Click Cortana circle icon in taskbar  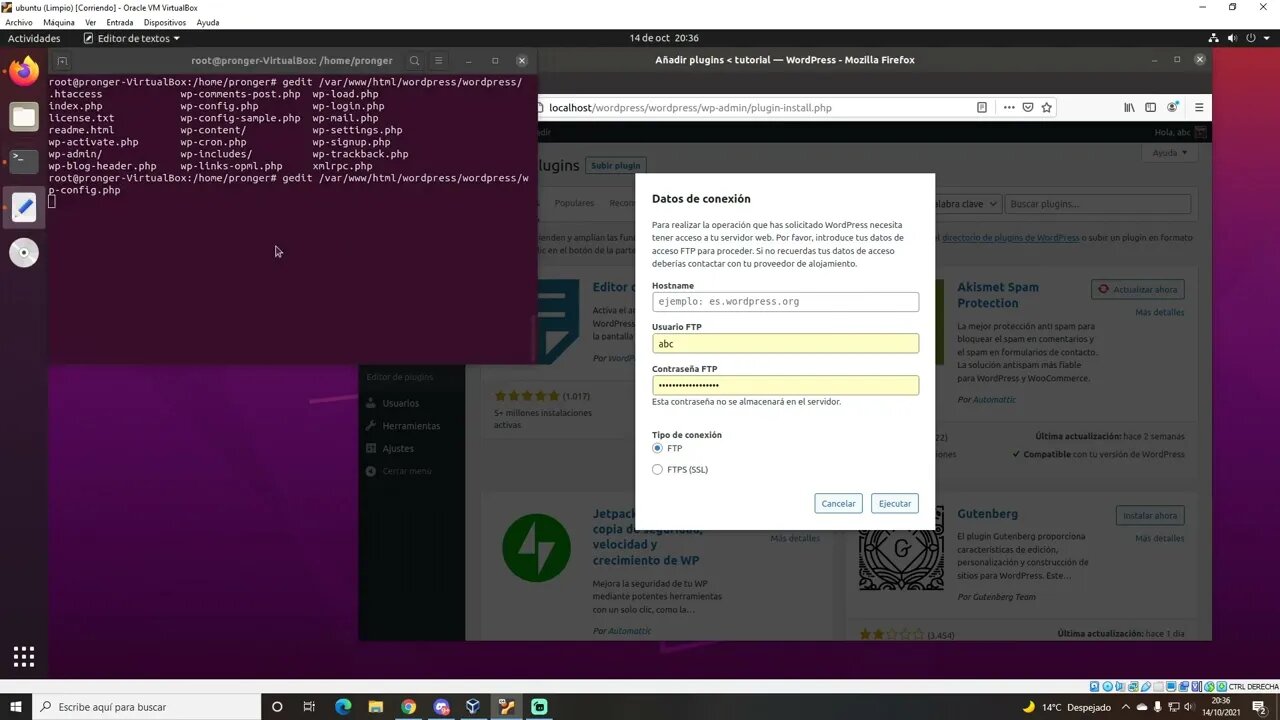277,707
